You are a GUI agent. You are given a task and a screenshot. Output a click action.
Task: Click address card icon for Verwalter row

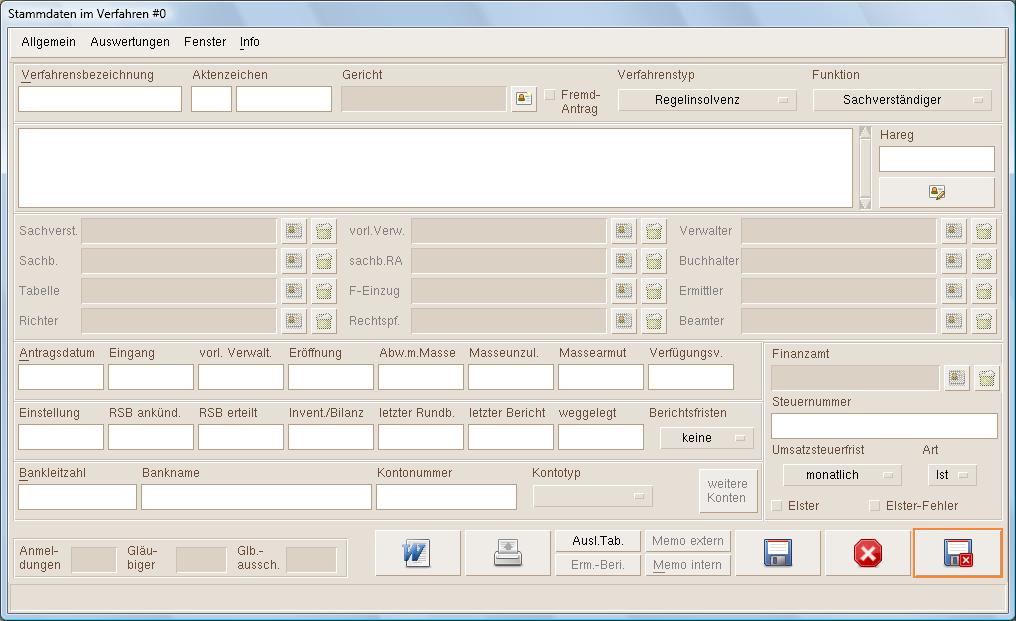coord(954,230)
